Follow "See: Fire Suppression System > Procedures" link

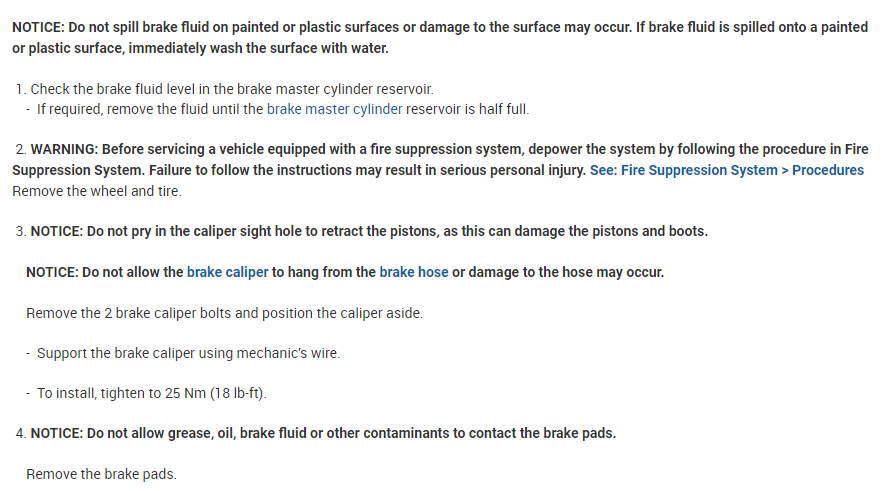726,170
